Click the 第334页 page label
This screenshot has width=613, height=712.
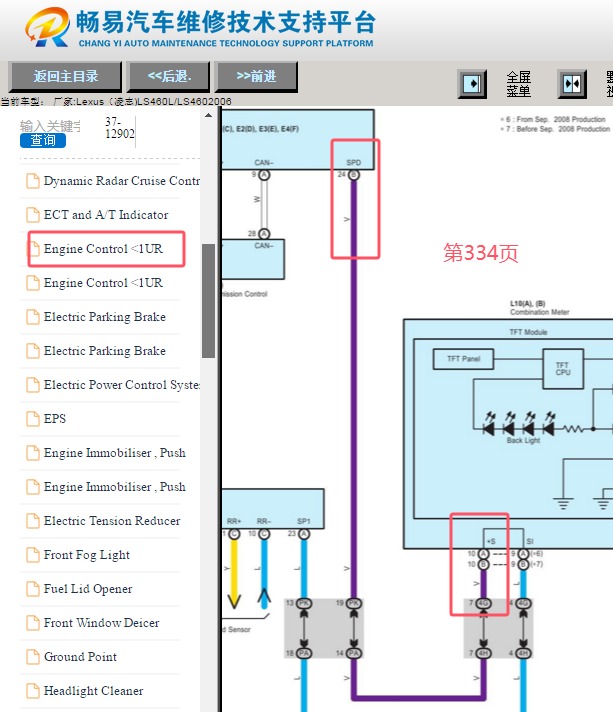[x=481, y=252]
